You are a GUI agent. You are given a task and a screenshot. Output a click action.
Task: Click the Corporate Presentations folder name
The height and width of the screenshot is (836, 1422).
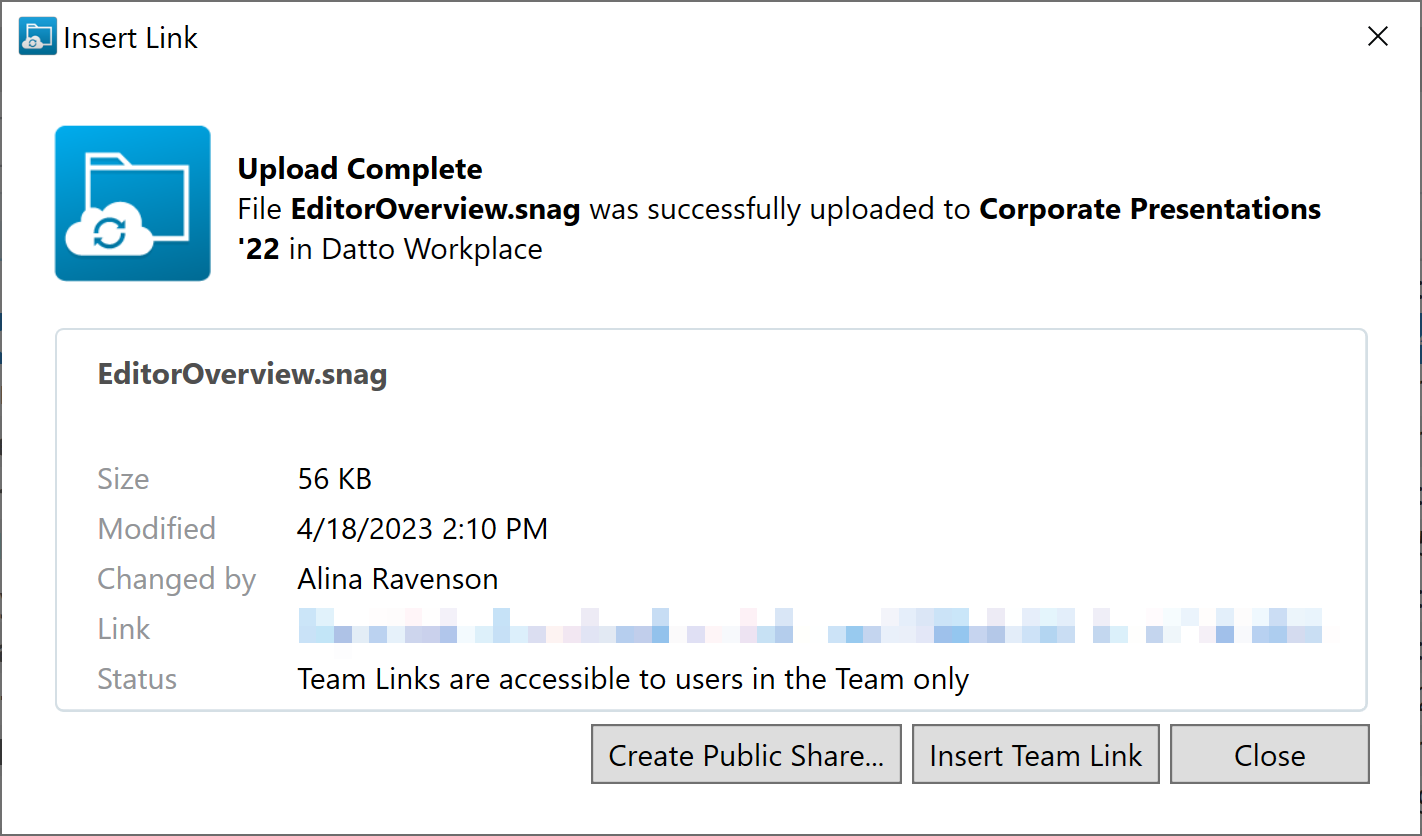tap(1149, 209)
